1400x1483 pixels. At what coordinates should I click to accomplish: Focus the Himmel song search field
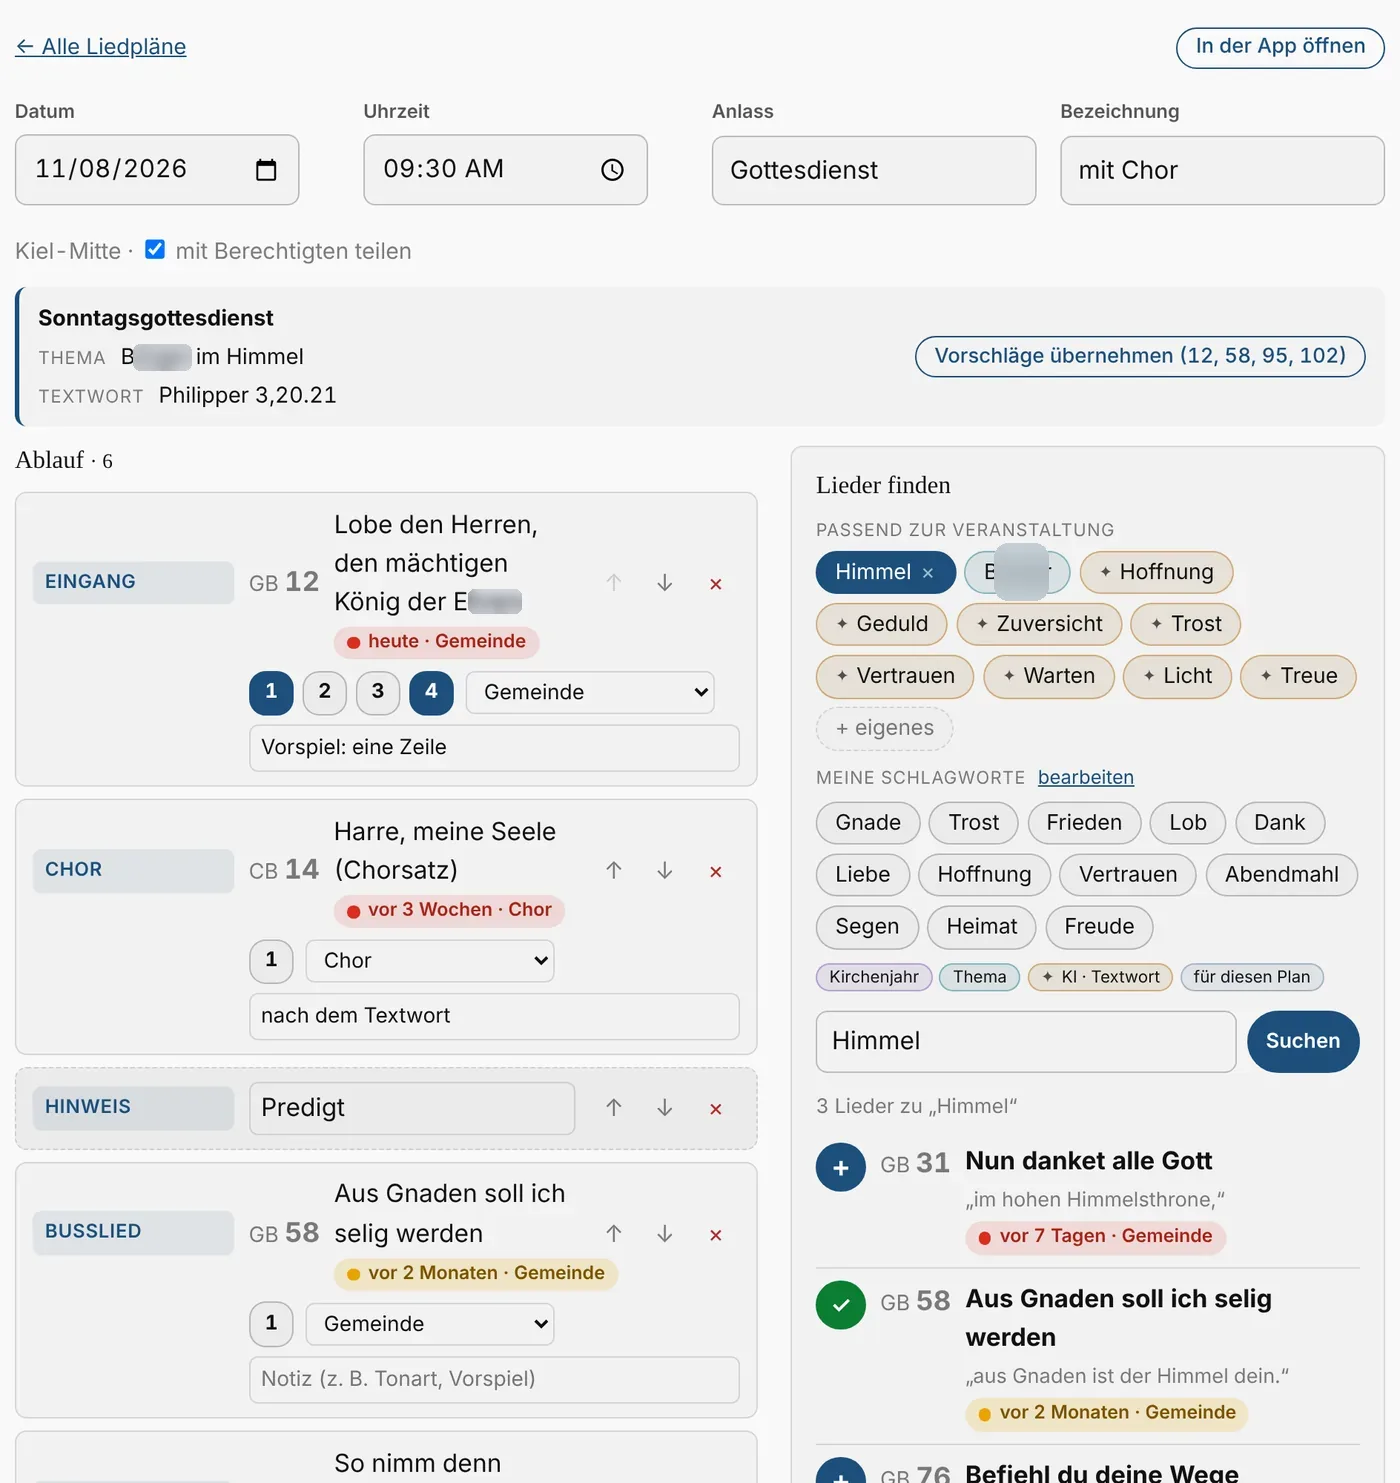[1026, 1042]
